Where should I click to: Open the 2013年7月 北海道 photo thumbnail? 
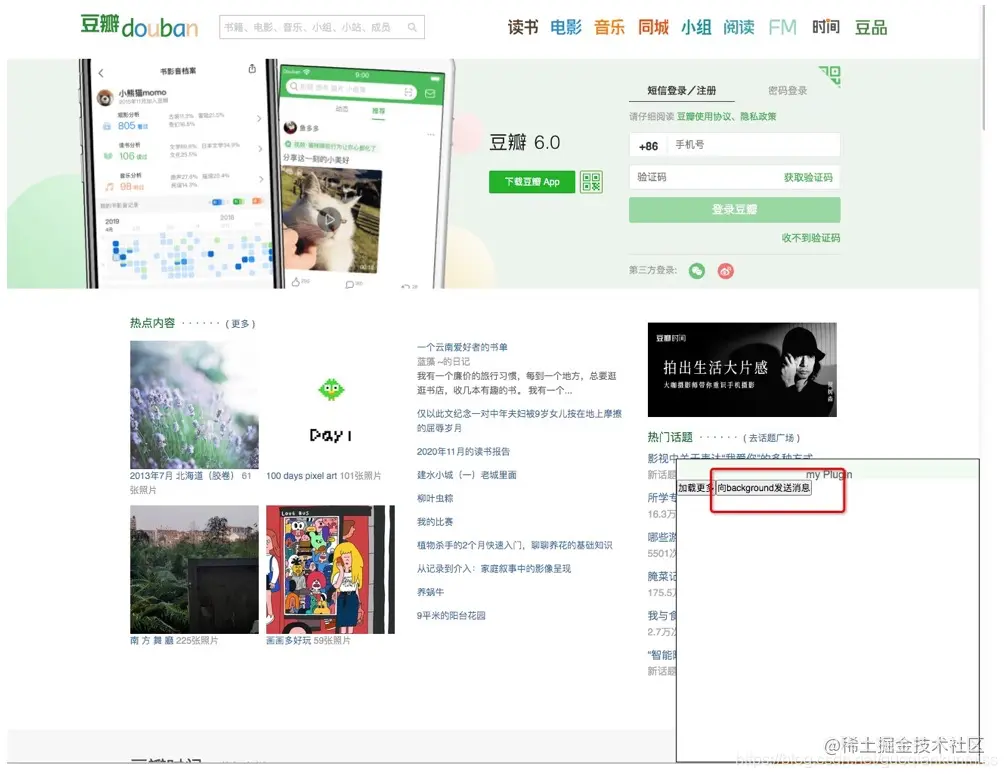coord(194,404)
